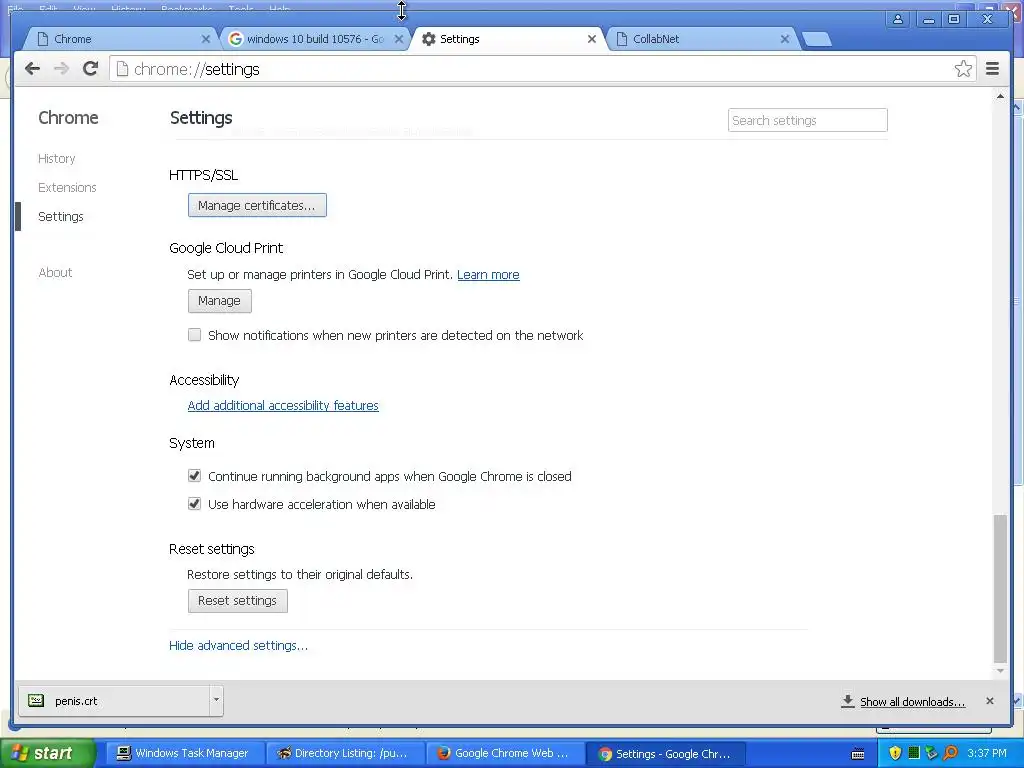The height and width of the screenshot is (768, 1024).
Task: Click the orange magnifier tray icon
Action: 950,753
